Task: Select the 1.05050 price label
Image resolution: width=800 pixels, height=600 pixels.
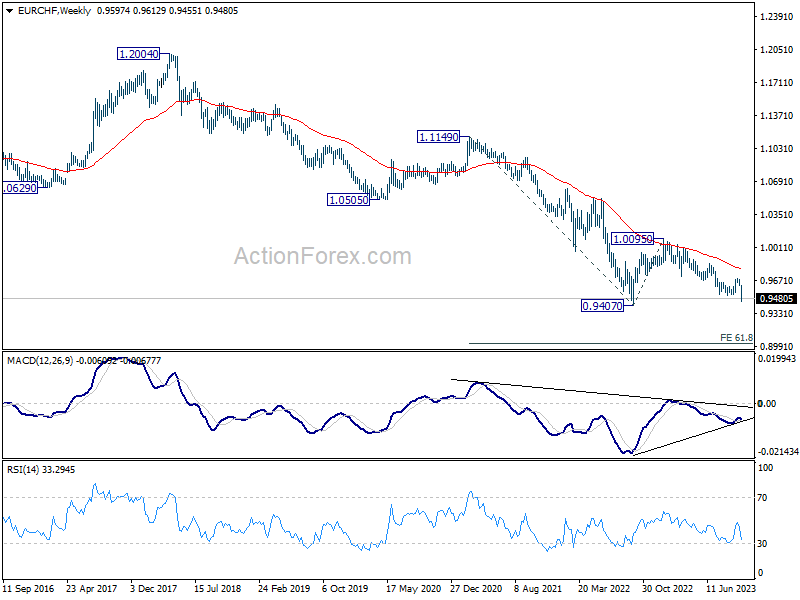Action: pos(348,200)
